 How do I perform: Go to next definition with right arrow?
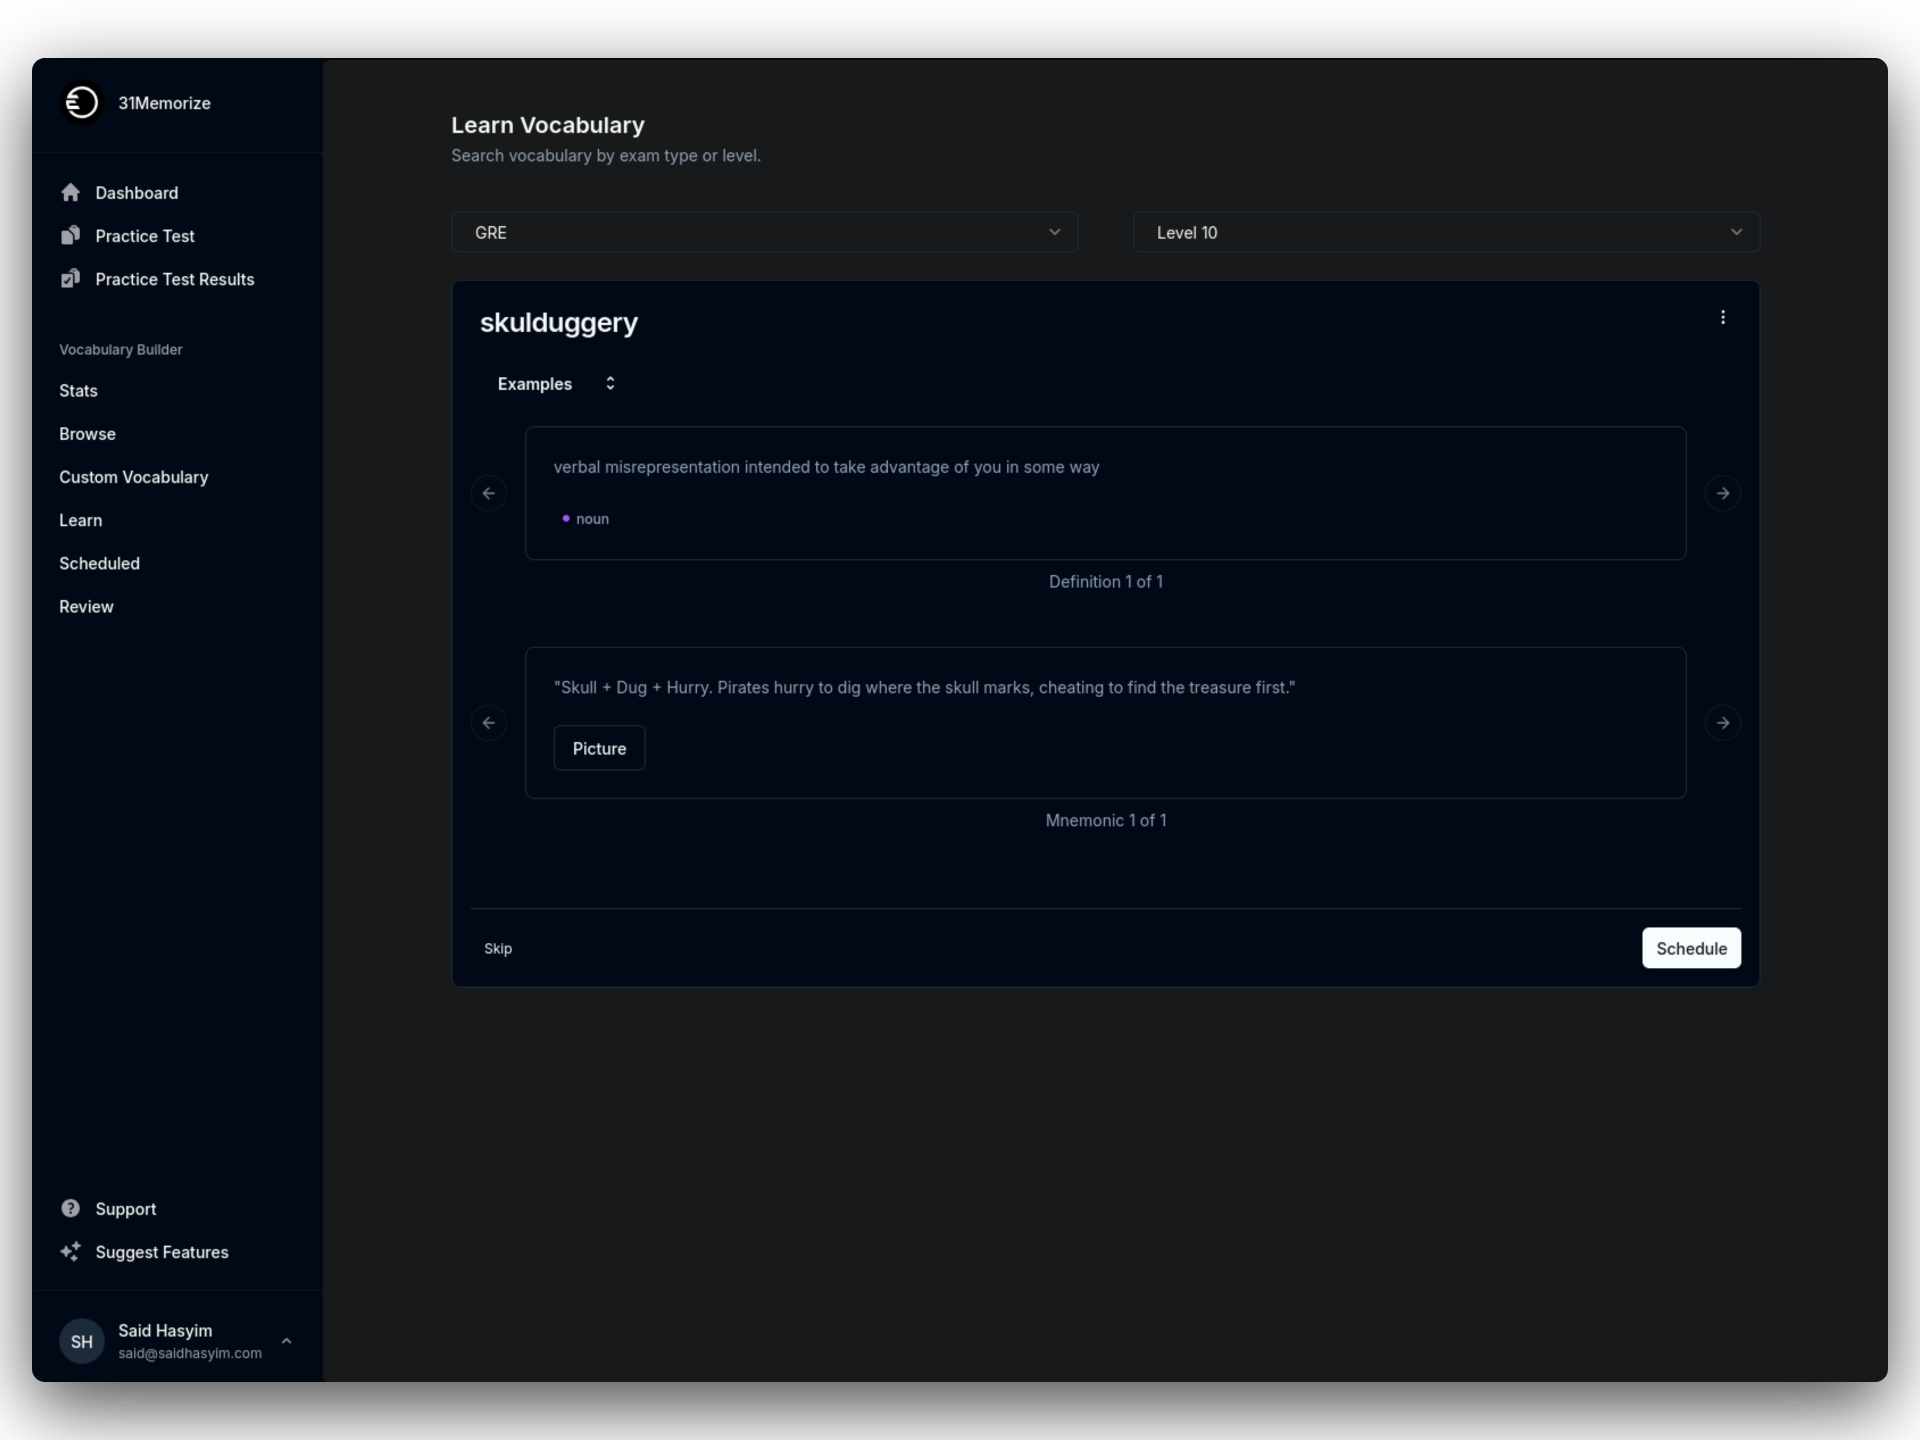[1722, 493]
